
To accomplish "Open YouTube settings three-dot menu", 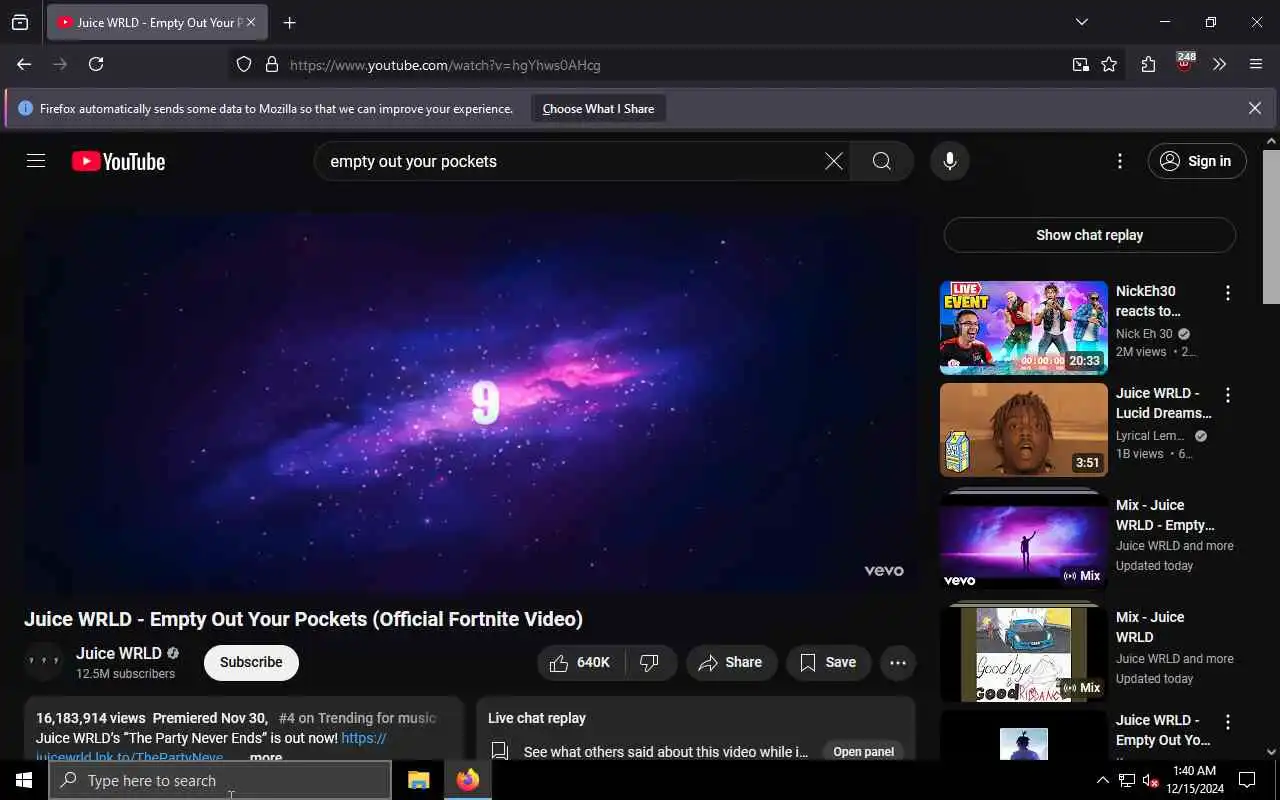I will coord(1119,161).
